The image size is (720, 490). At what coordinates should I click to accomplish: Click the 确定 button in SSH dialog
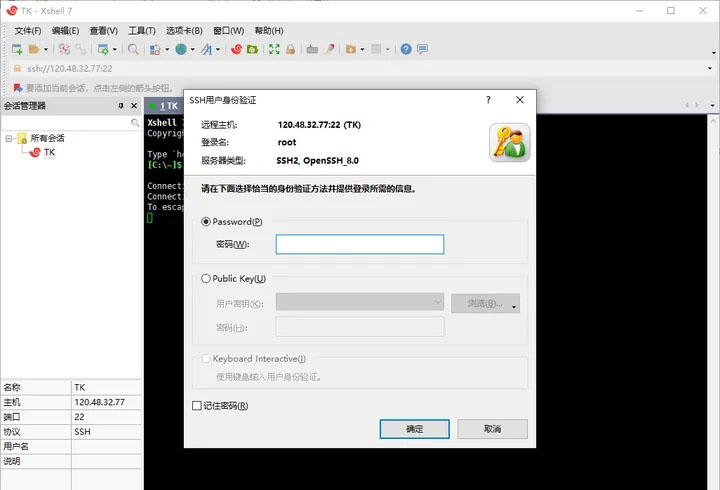(414, 429)
